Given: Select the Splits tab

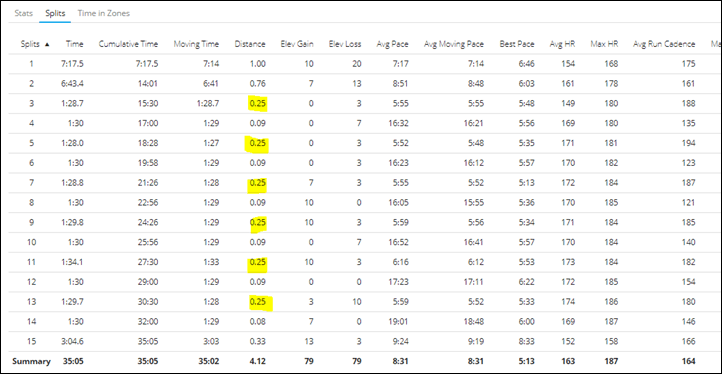Looking at the screenshot, I should point(55,13).
